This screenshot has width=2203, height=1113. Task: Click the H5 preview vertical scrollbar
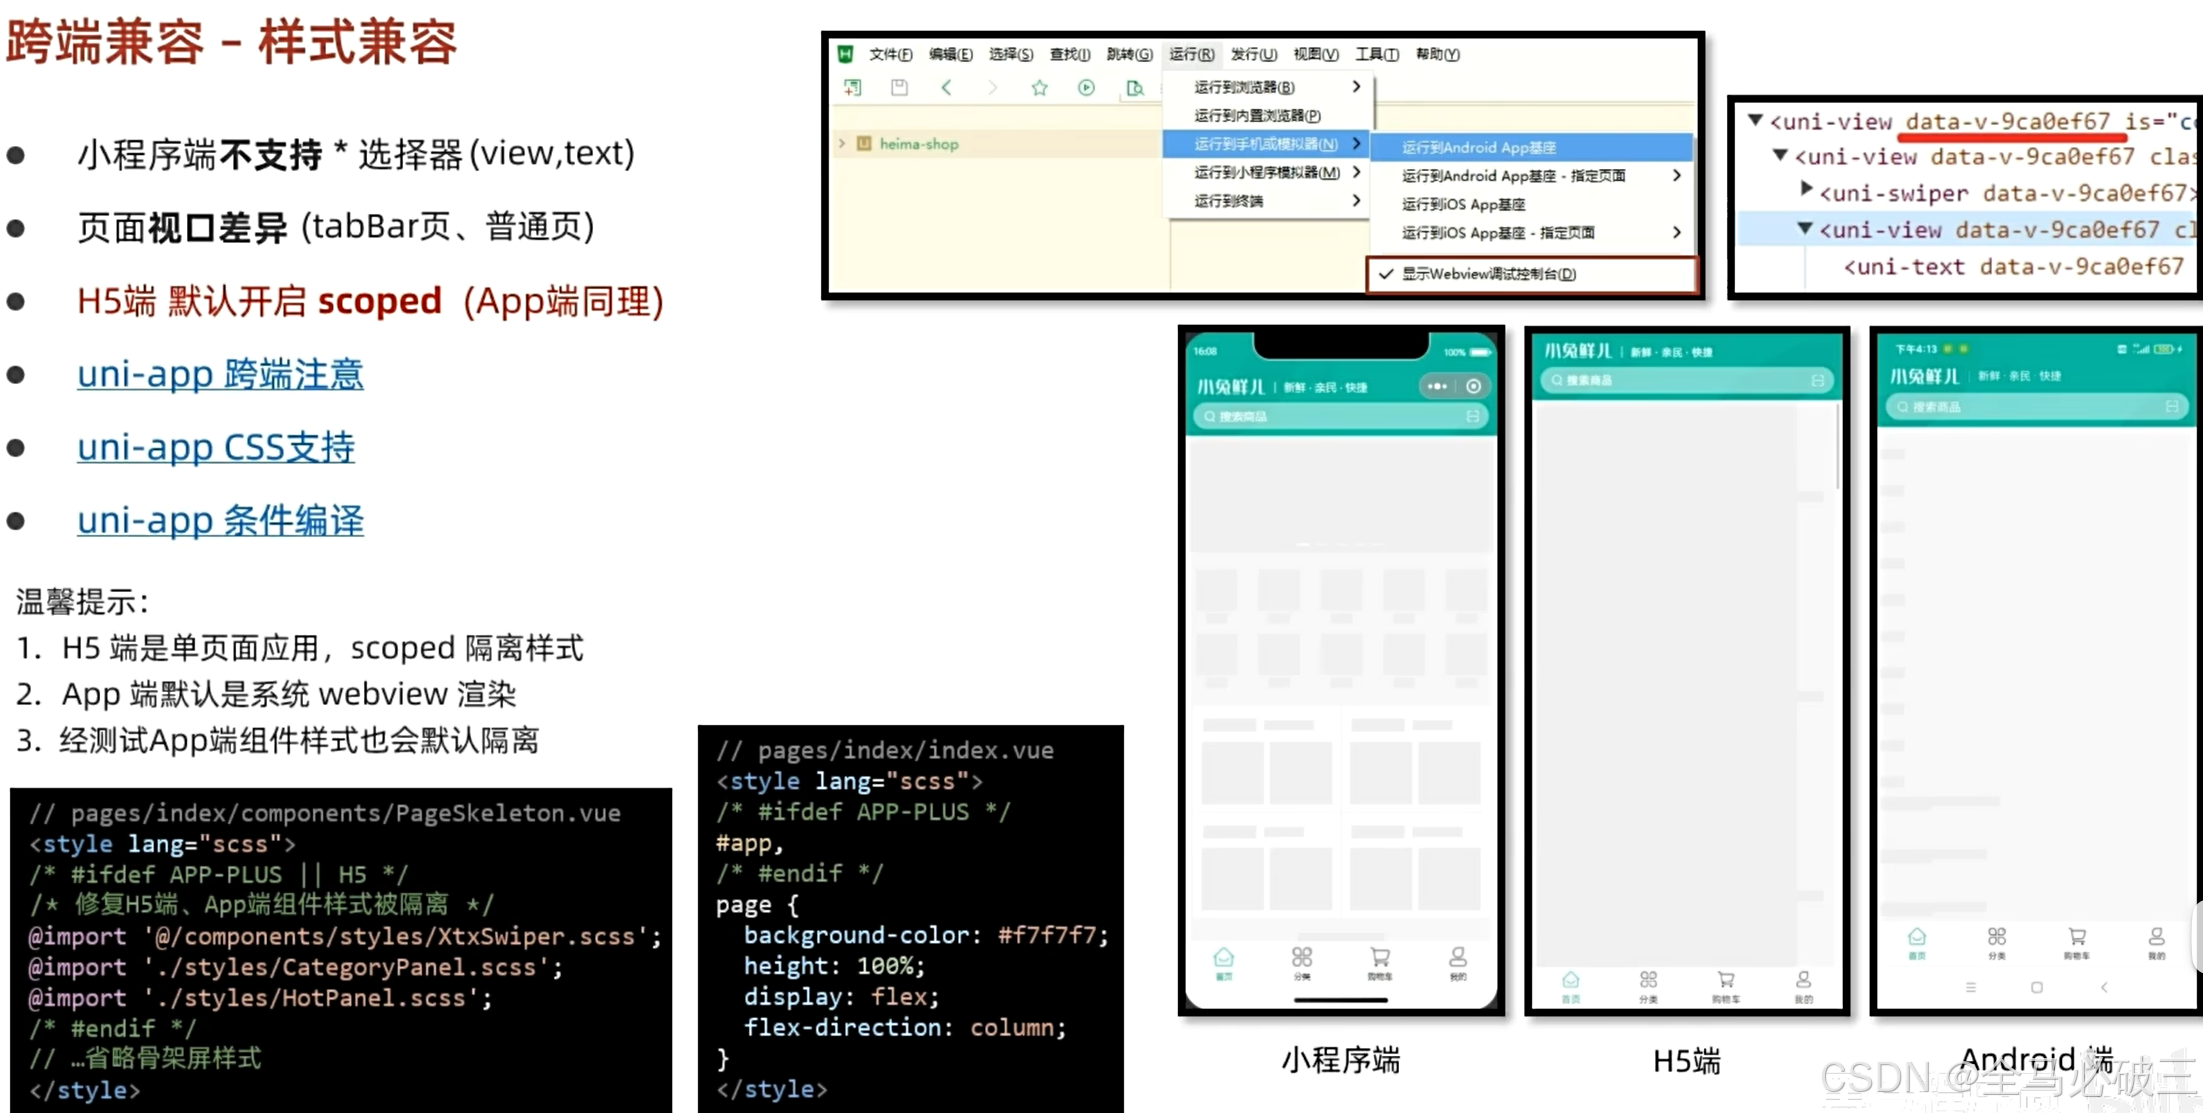(1837, 446)
